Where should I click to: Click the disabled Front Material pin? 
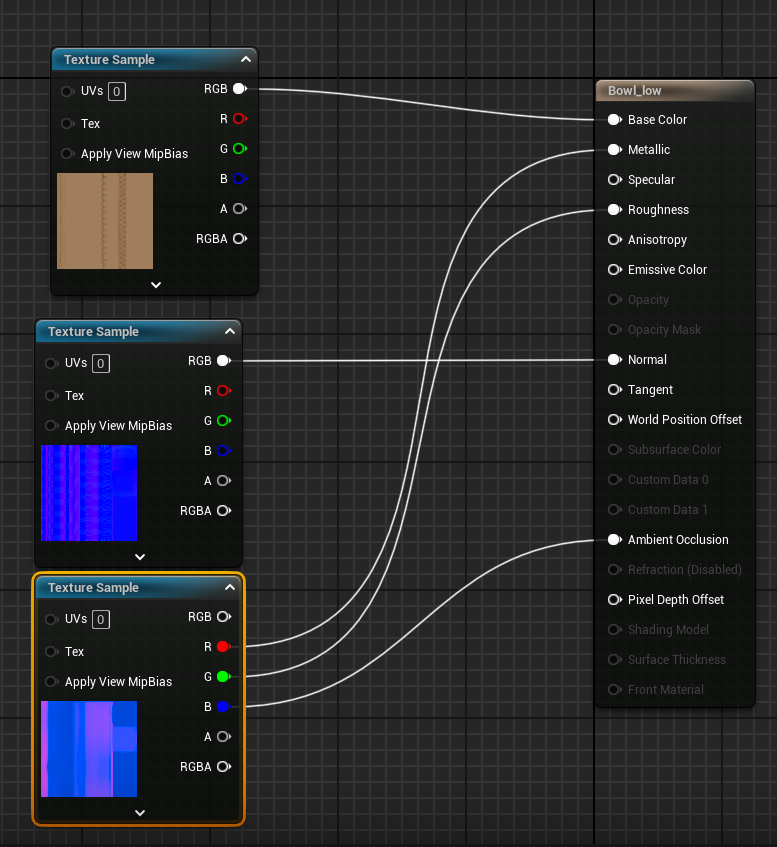(x=615, y=690)
